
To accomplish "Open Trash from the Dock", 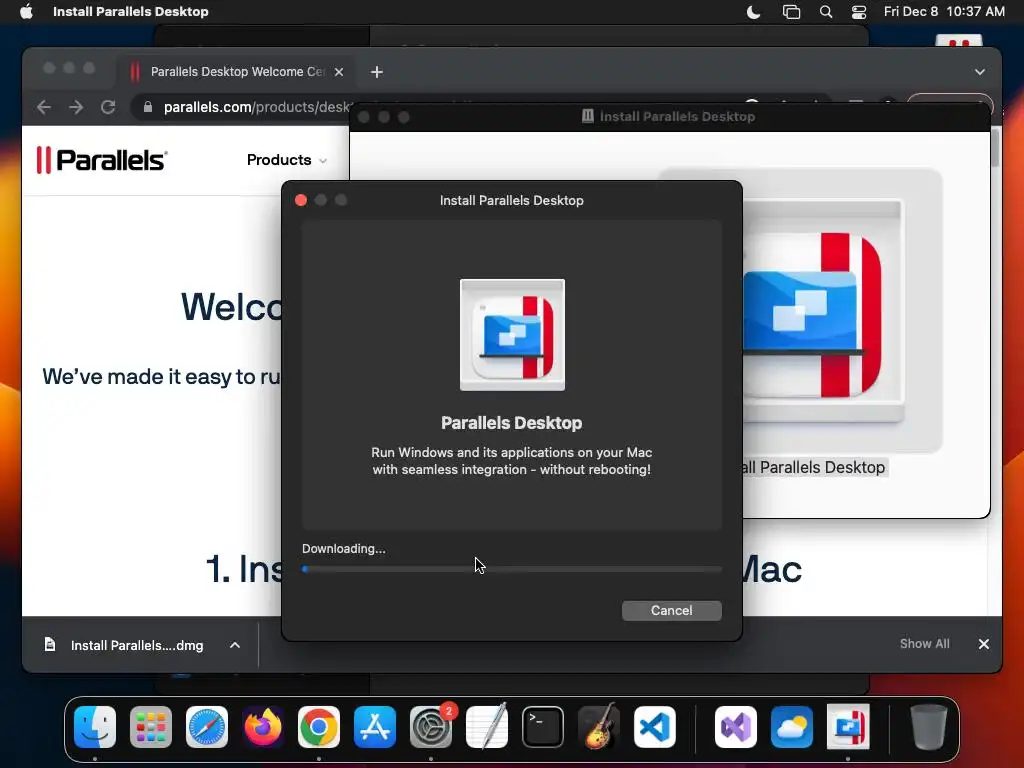I will 929,727.
